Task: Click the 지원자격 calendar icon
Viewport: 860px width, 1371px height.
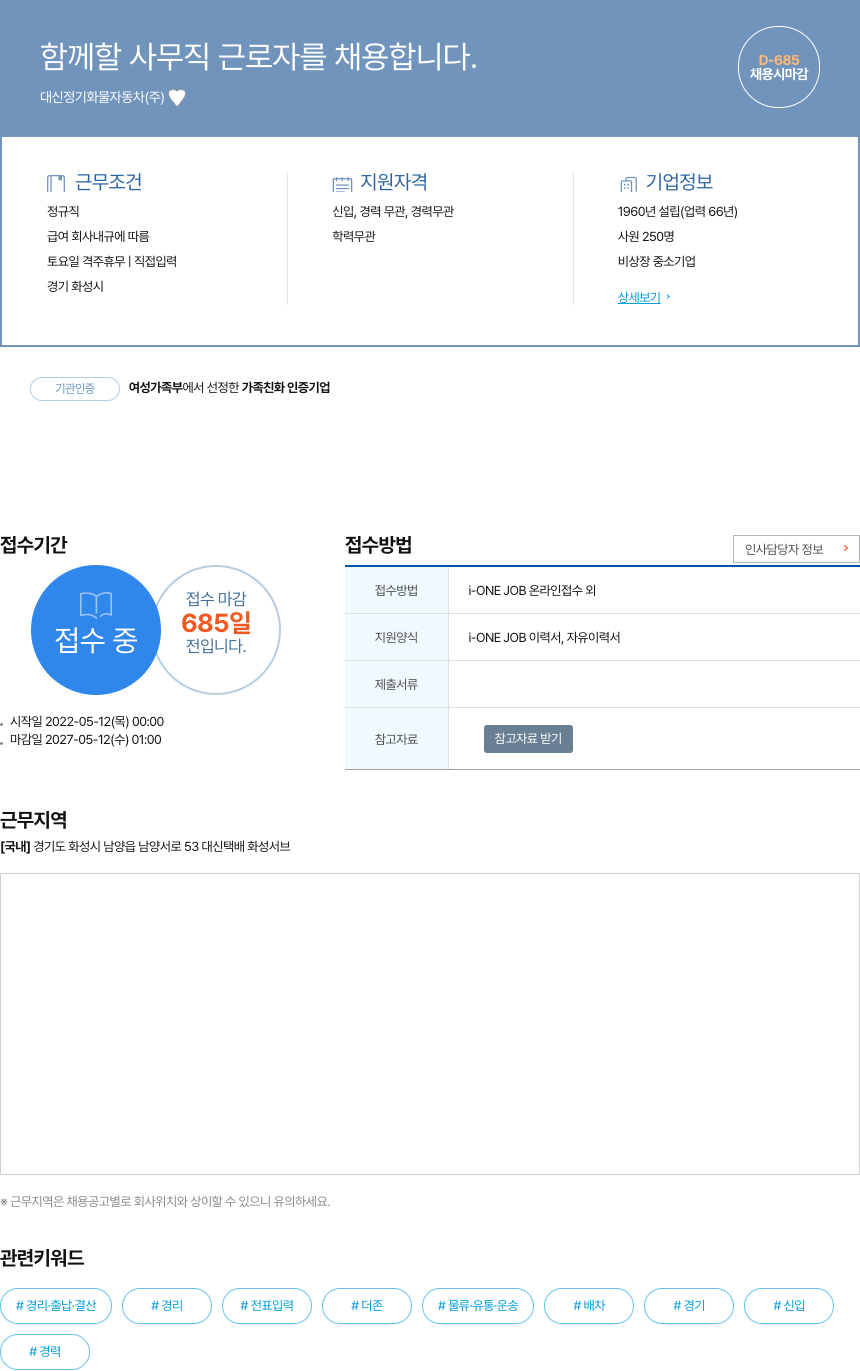Action: click(342, 183)
